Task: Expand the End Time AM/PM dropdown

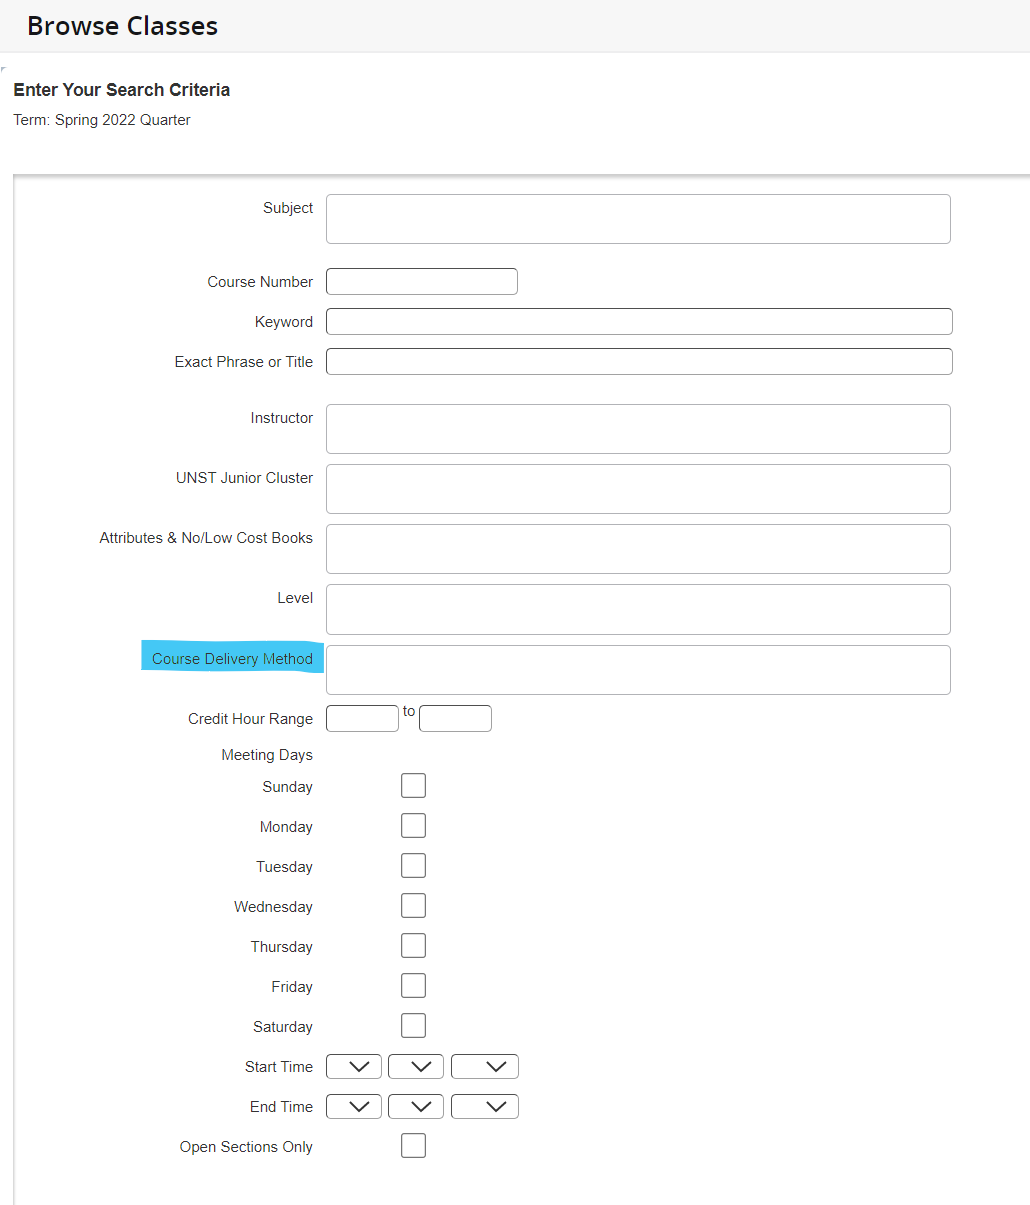Action: [x=484, y=1106]
